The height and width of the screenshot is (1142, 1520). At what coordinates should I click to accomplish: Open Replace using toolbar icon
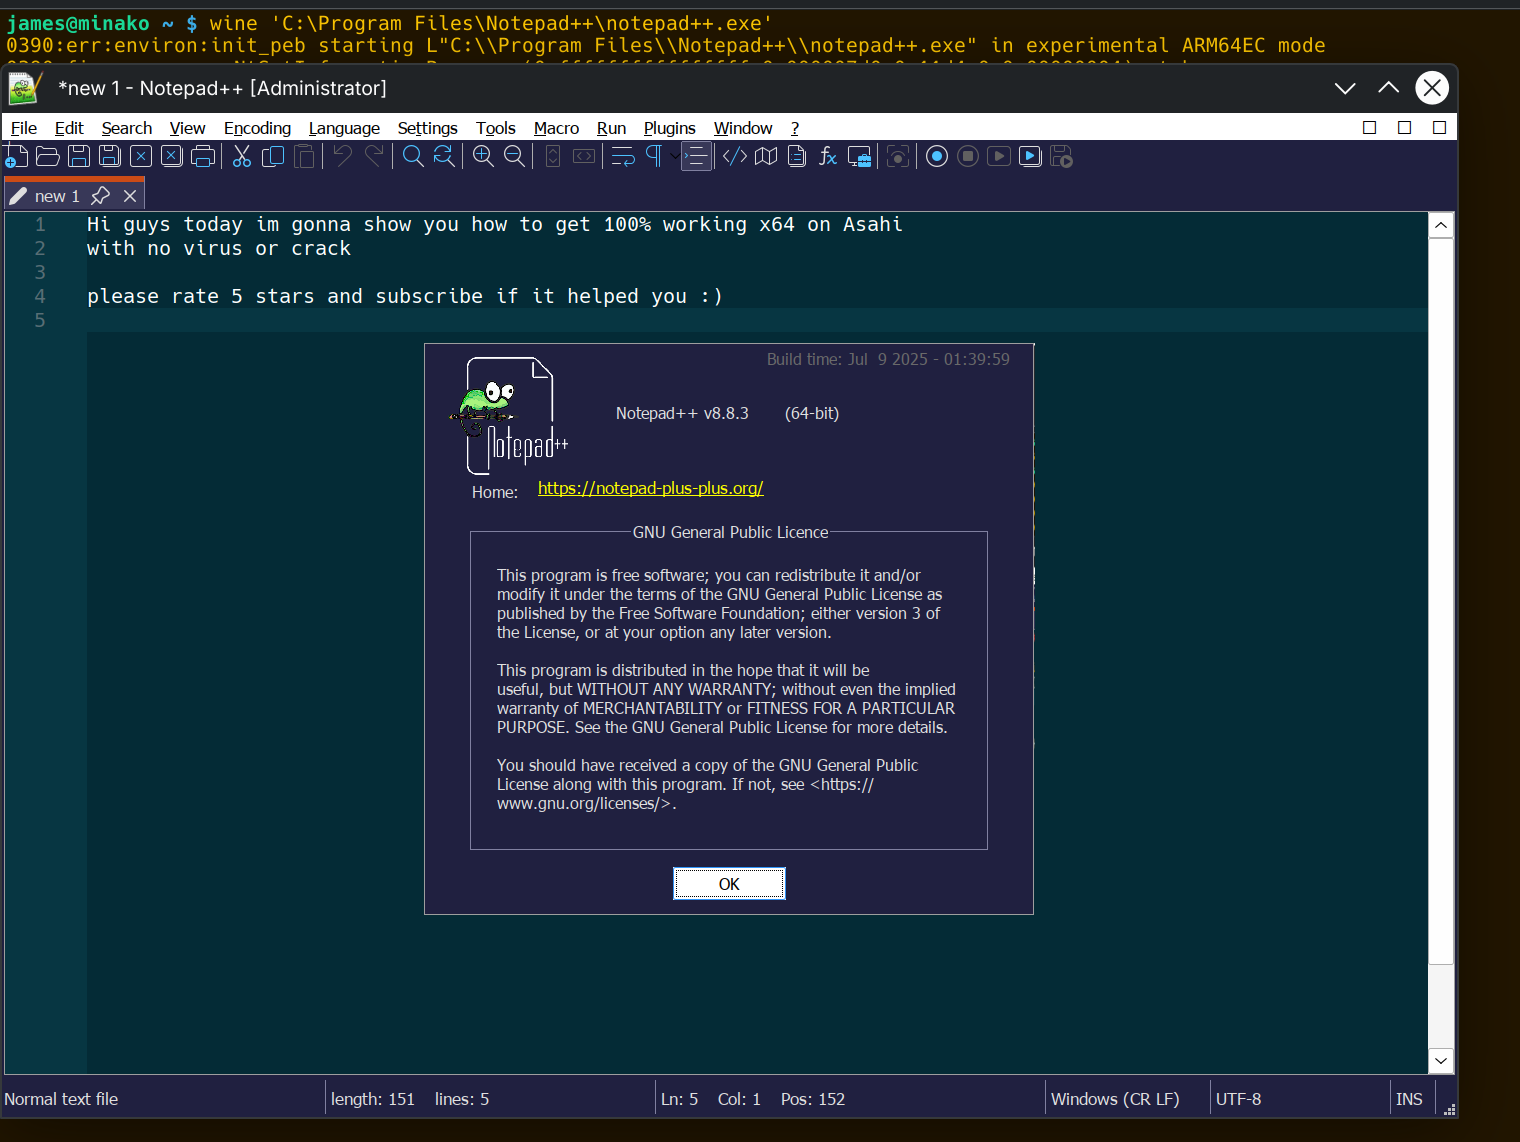click(444, 156)
